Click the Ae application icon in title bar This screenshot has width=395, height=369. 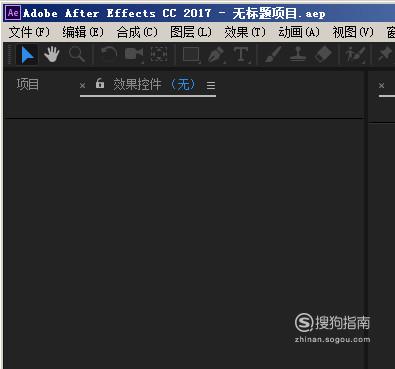[13, 13]
